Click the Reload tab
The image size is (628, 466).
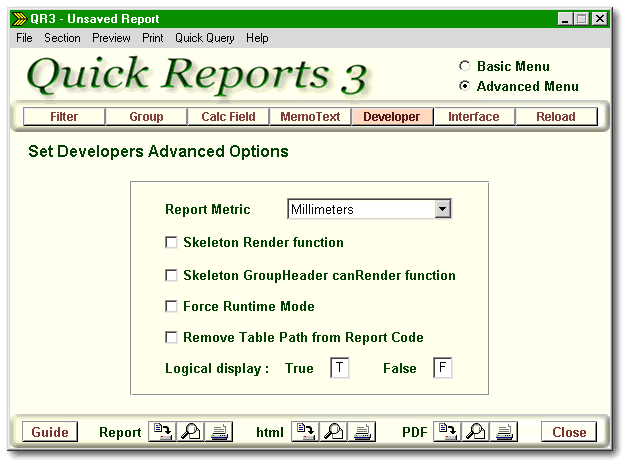[556, 116]
